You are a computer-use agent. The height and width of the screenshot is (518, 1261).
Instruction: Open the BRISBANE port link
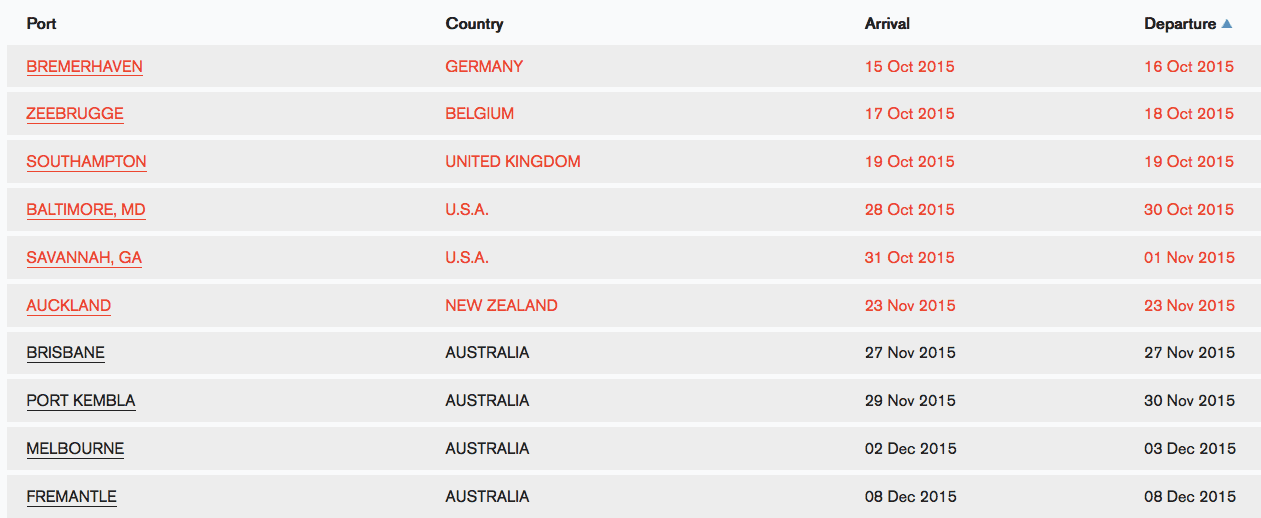click(66, 353)
